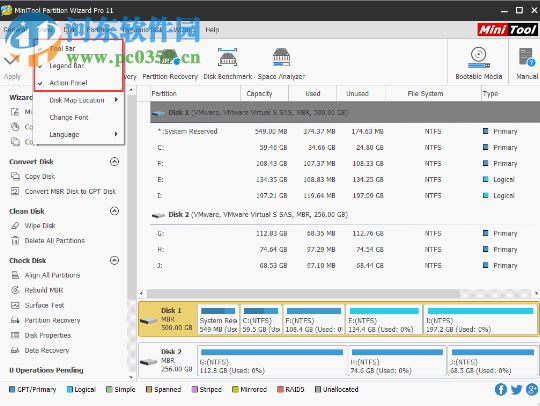This screenshot has height=406, width=540.
Task: Click the Delete All Partitions trash icon
Action: pyautogui.click(x=15, y=240)
